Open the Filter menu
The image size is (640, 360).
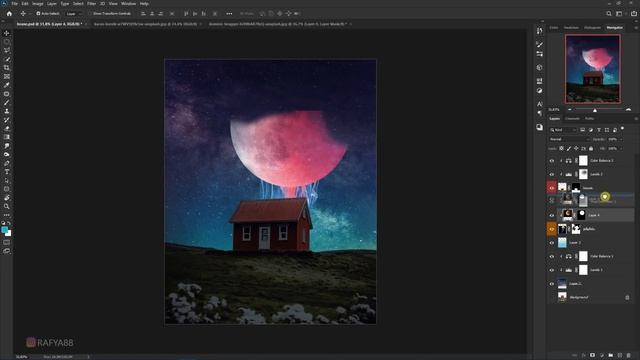91,4
